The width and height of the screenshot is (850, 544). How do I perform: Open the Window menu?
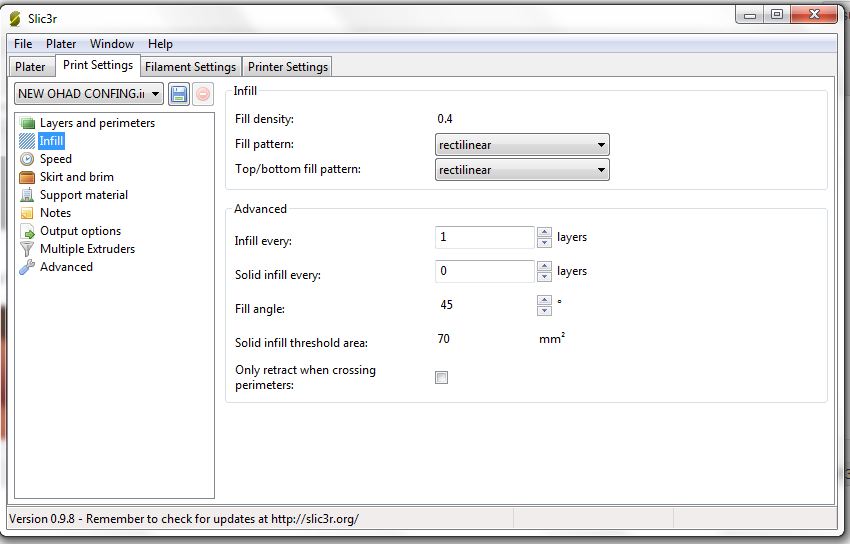[x=112, y=44]
